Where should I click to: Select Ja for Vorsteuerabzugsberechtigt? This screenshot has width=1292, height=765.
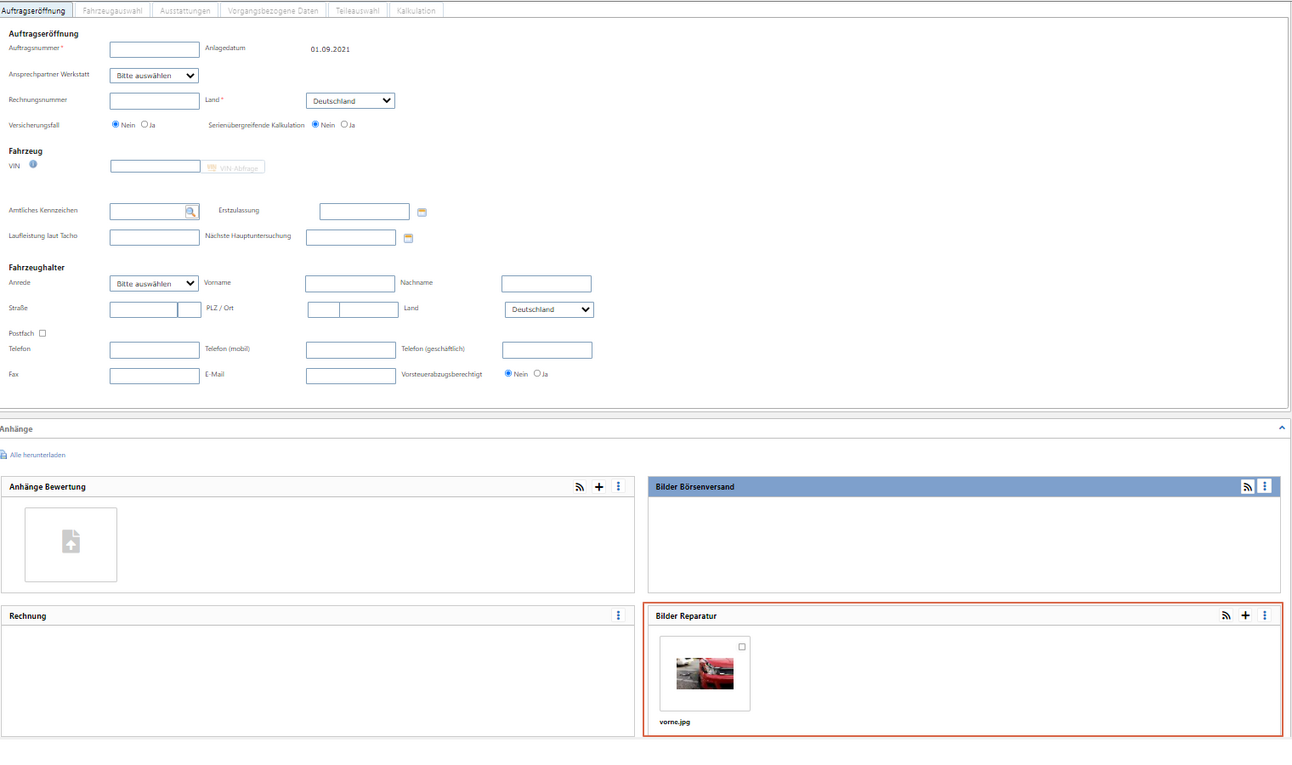click(x=537, y=374)
